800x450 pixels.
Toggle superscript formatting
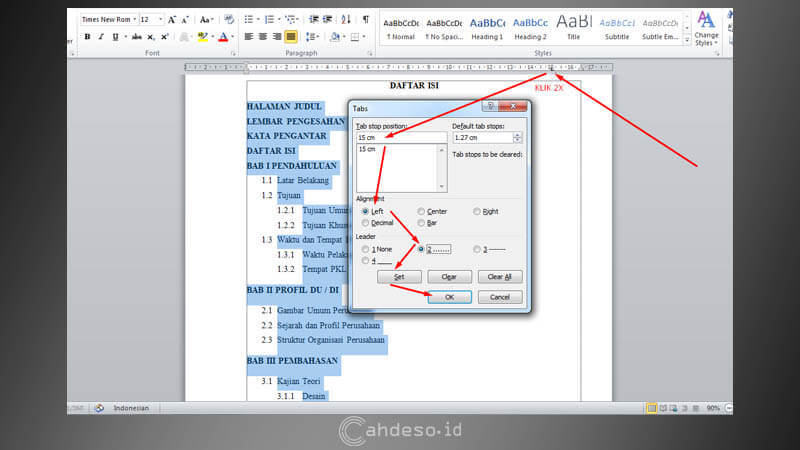pyautogui.click(x=164, y=37)
